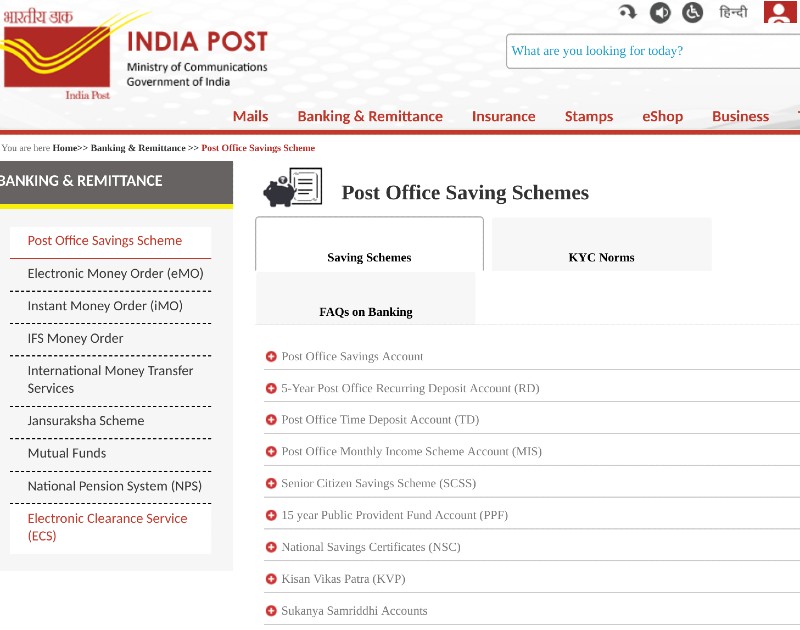Click 'Kisan Vikas Patra (KVP)' text
Viewport: 800px width, 630px height.
343,579
